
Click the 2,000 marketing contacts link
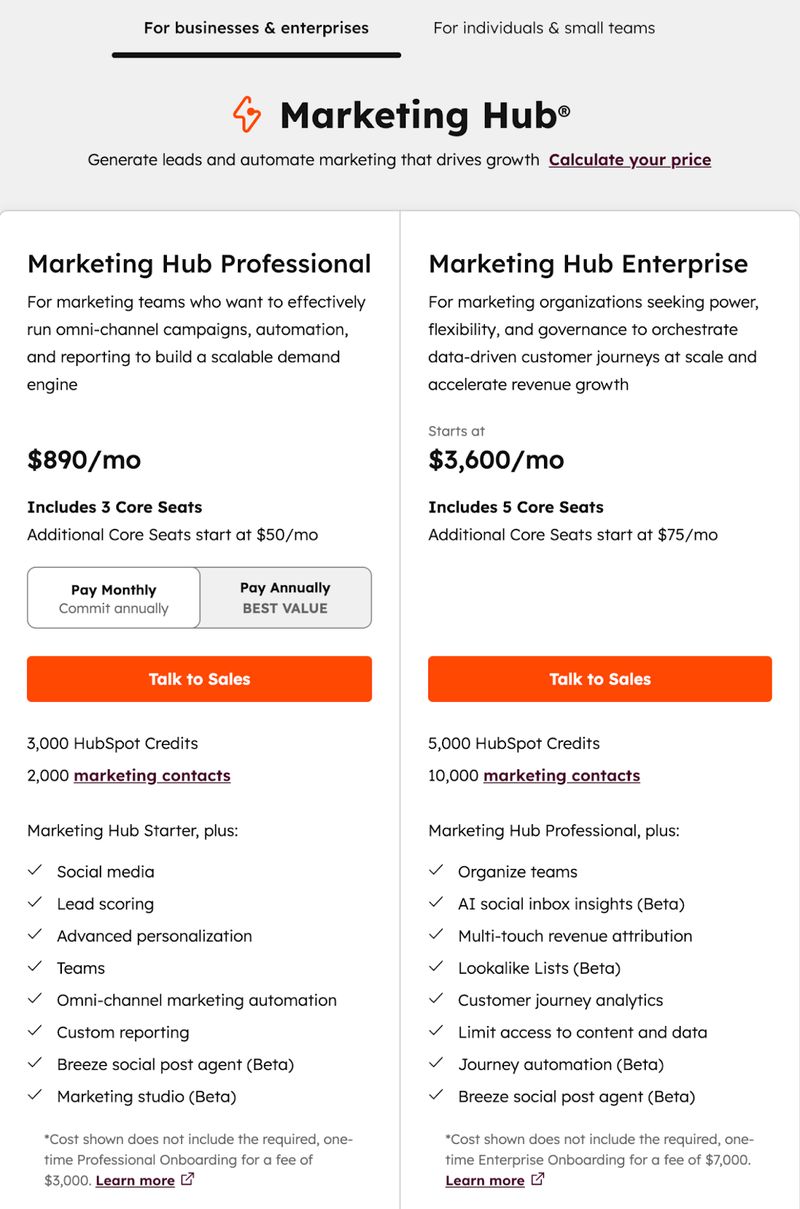coord(151,775)
